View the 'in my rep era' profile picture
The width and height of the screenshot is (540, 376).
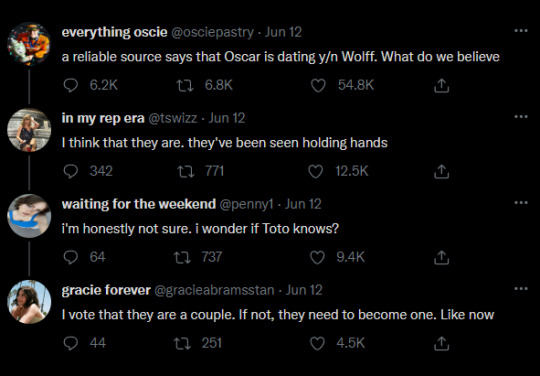click(x=29, y=130)
